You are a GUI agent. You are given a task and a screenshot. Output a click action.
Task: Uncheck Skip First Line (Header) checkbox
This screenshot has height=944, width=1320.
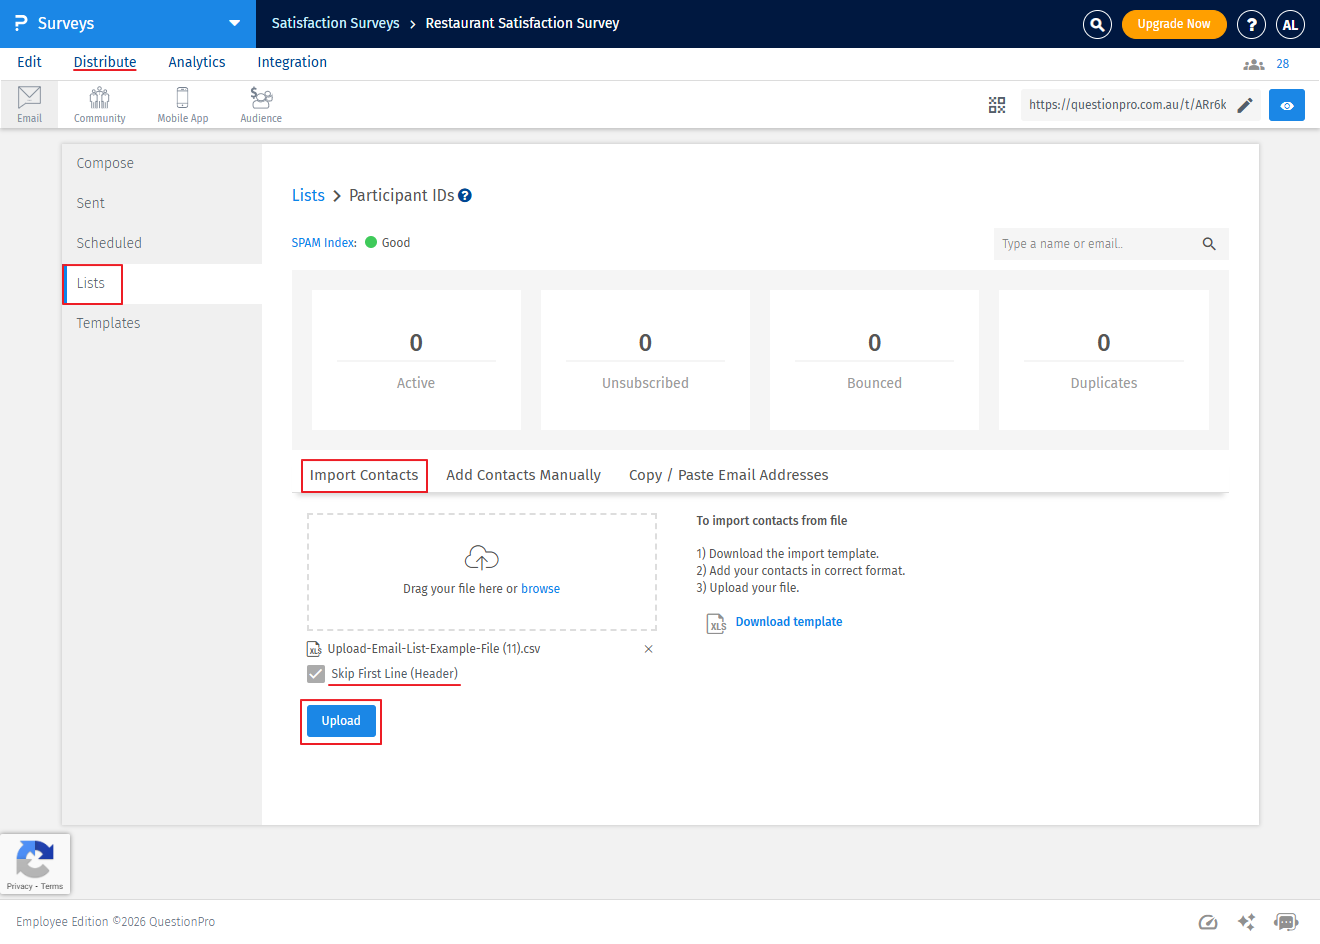316,674
